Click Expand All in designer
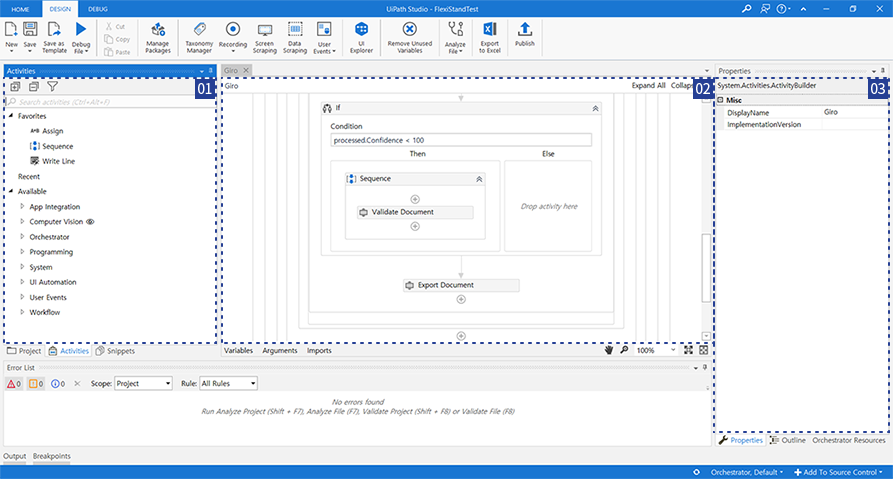This screenshot has height=479, width=893. 648,85
